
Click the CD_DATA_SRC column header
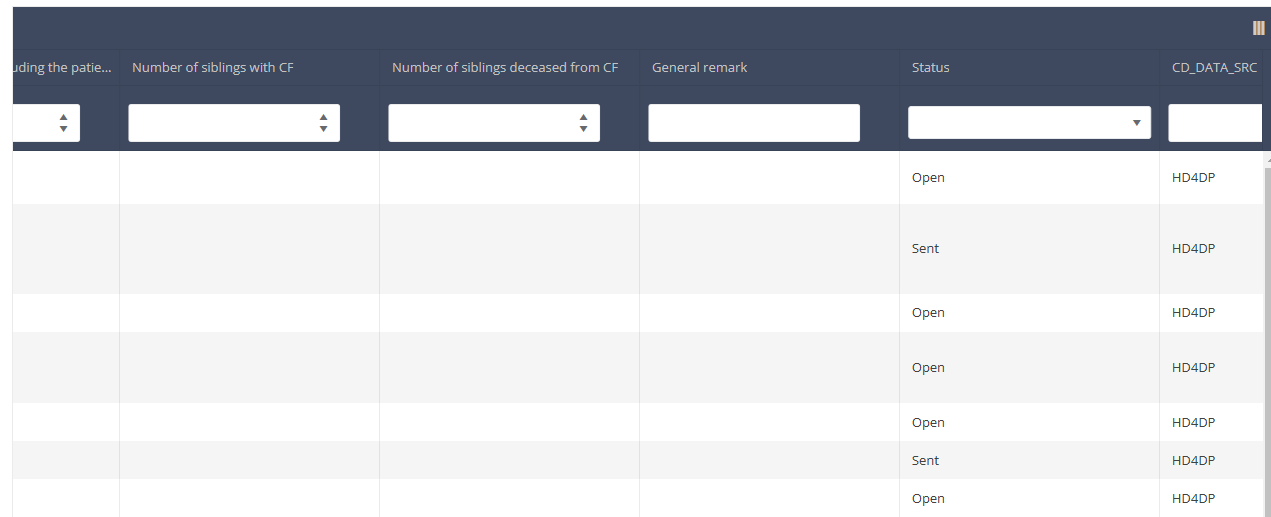point(1214,68)
